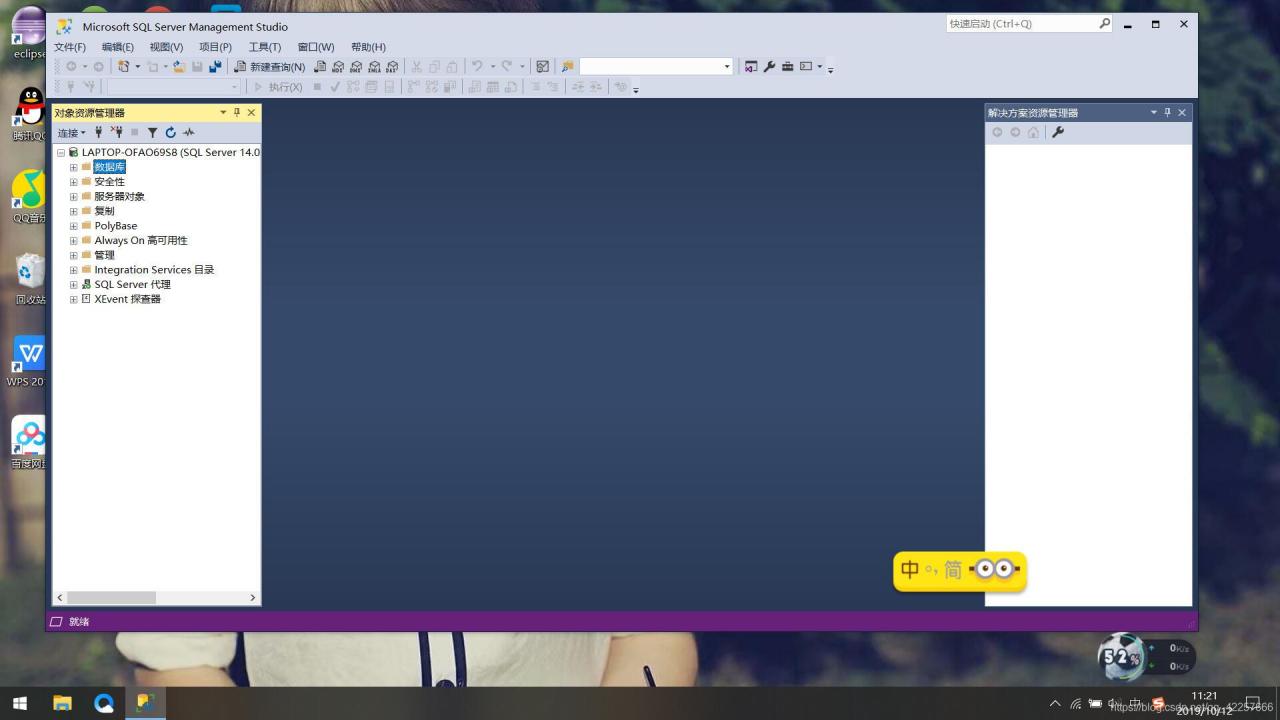Viewport: 1280px width, 720px height.
Task: Open the 项目(P) menu
Action: [x=215, y=47]
